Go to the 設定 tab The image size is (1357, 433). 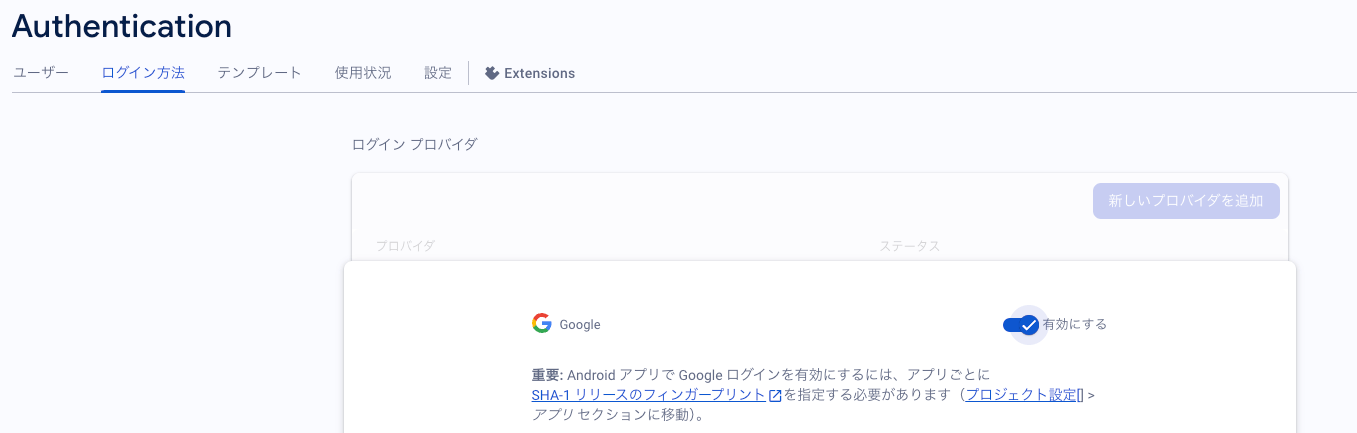(438, 73)
